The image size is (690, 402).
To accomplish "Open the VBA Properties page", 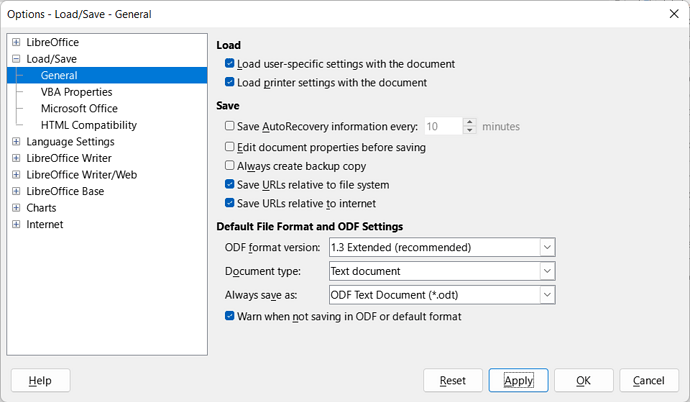I will tap(77, 92).
